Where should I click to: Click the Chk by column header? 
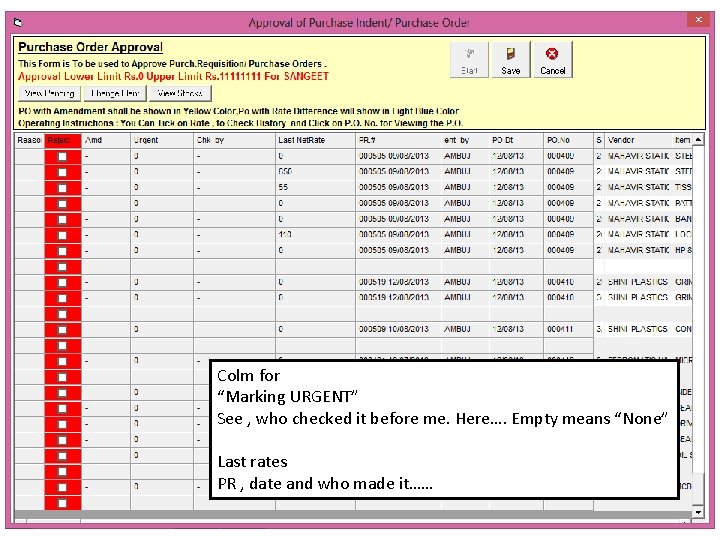(235, 140)
